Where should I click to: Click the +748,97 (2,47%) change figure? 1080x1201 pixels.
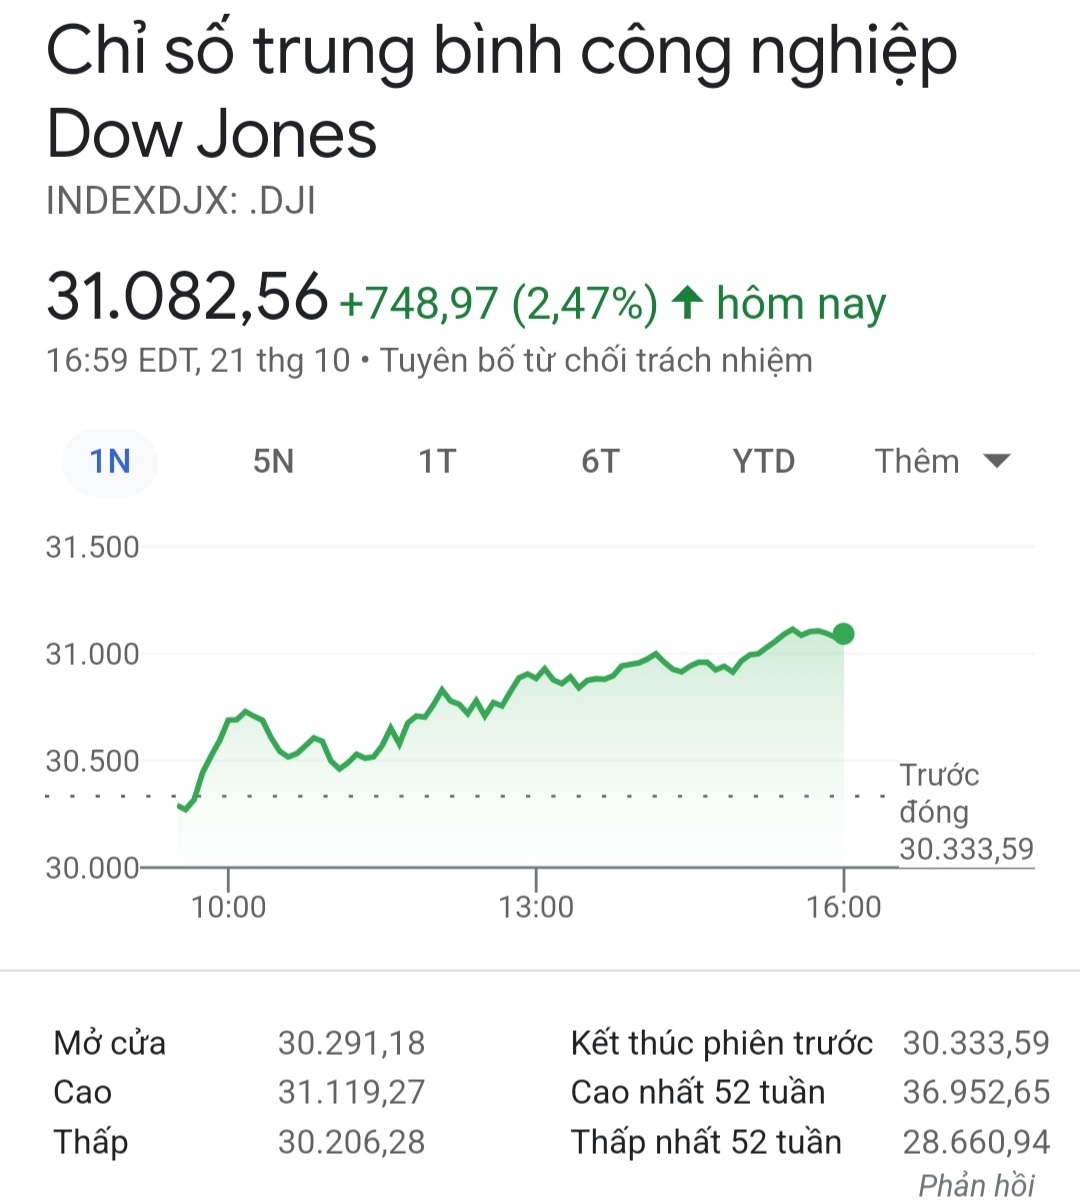point(499,303)
